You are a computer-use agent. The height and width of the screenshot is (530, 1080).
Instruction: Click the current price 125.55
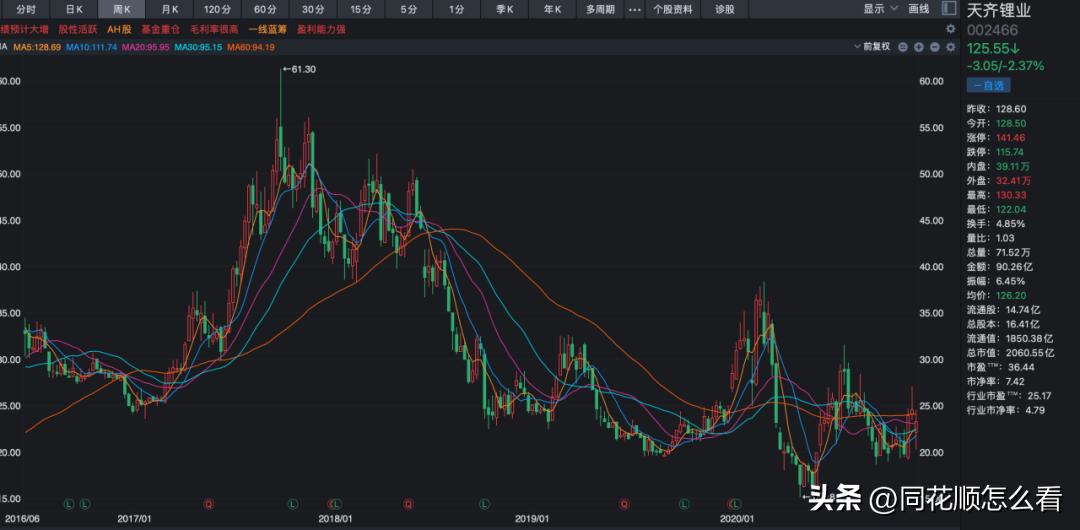[993, 49]
